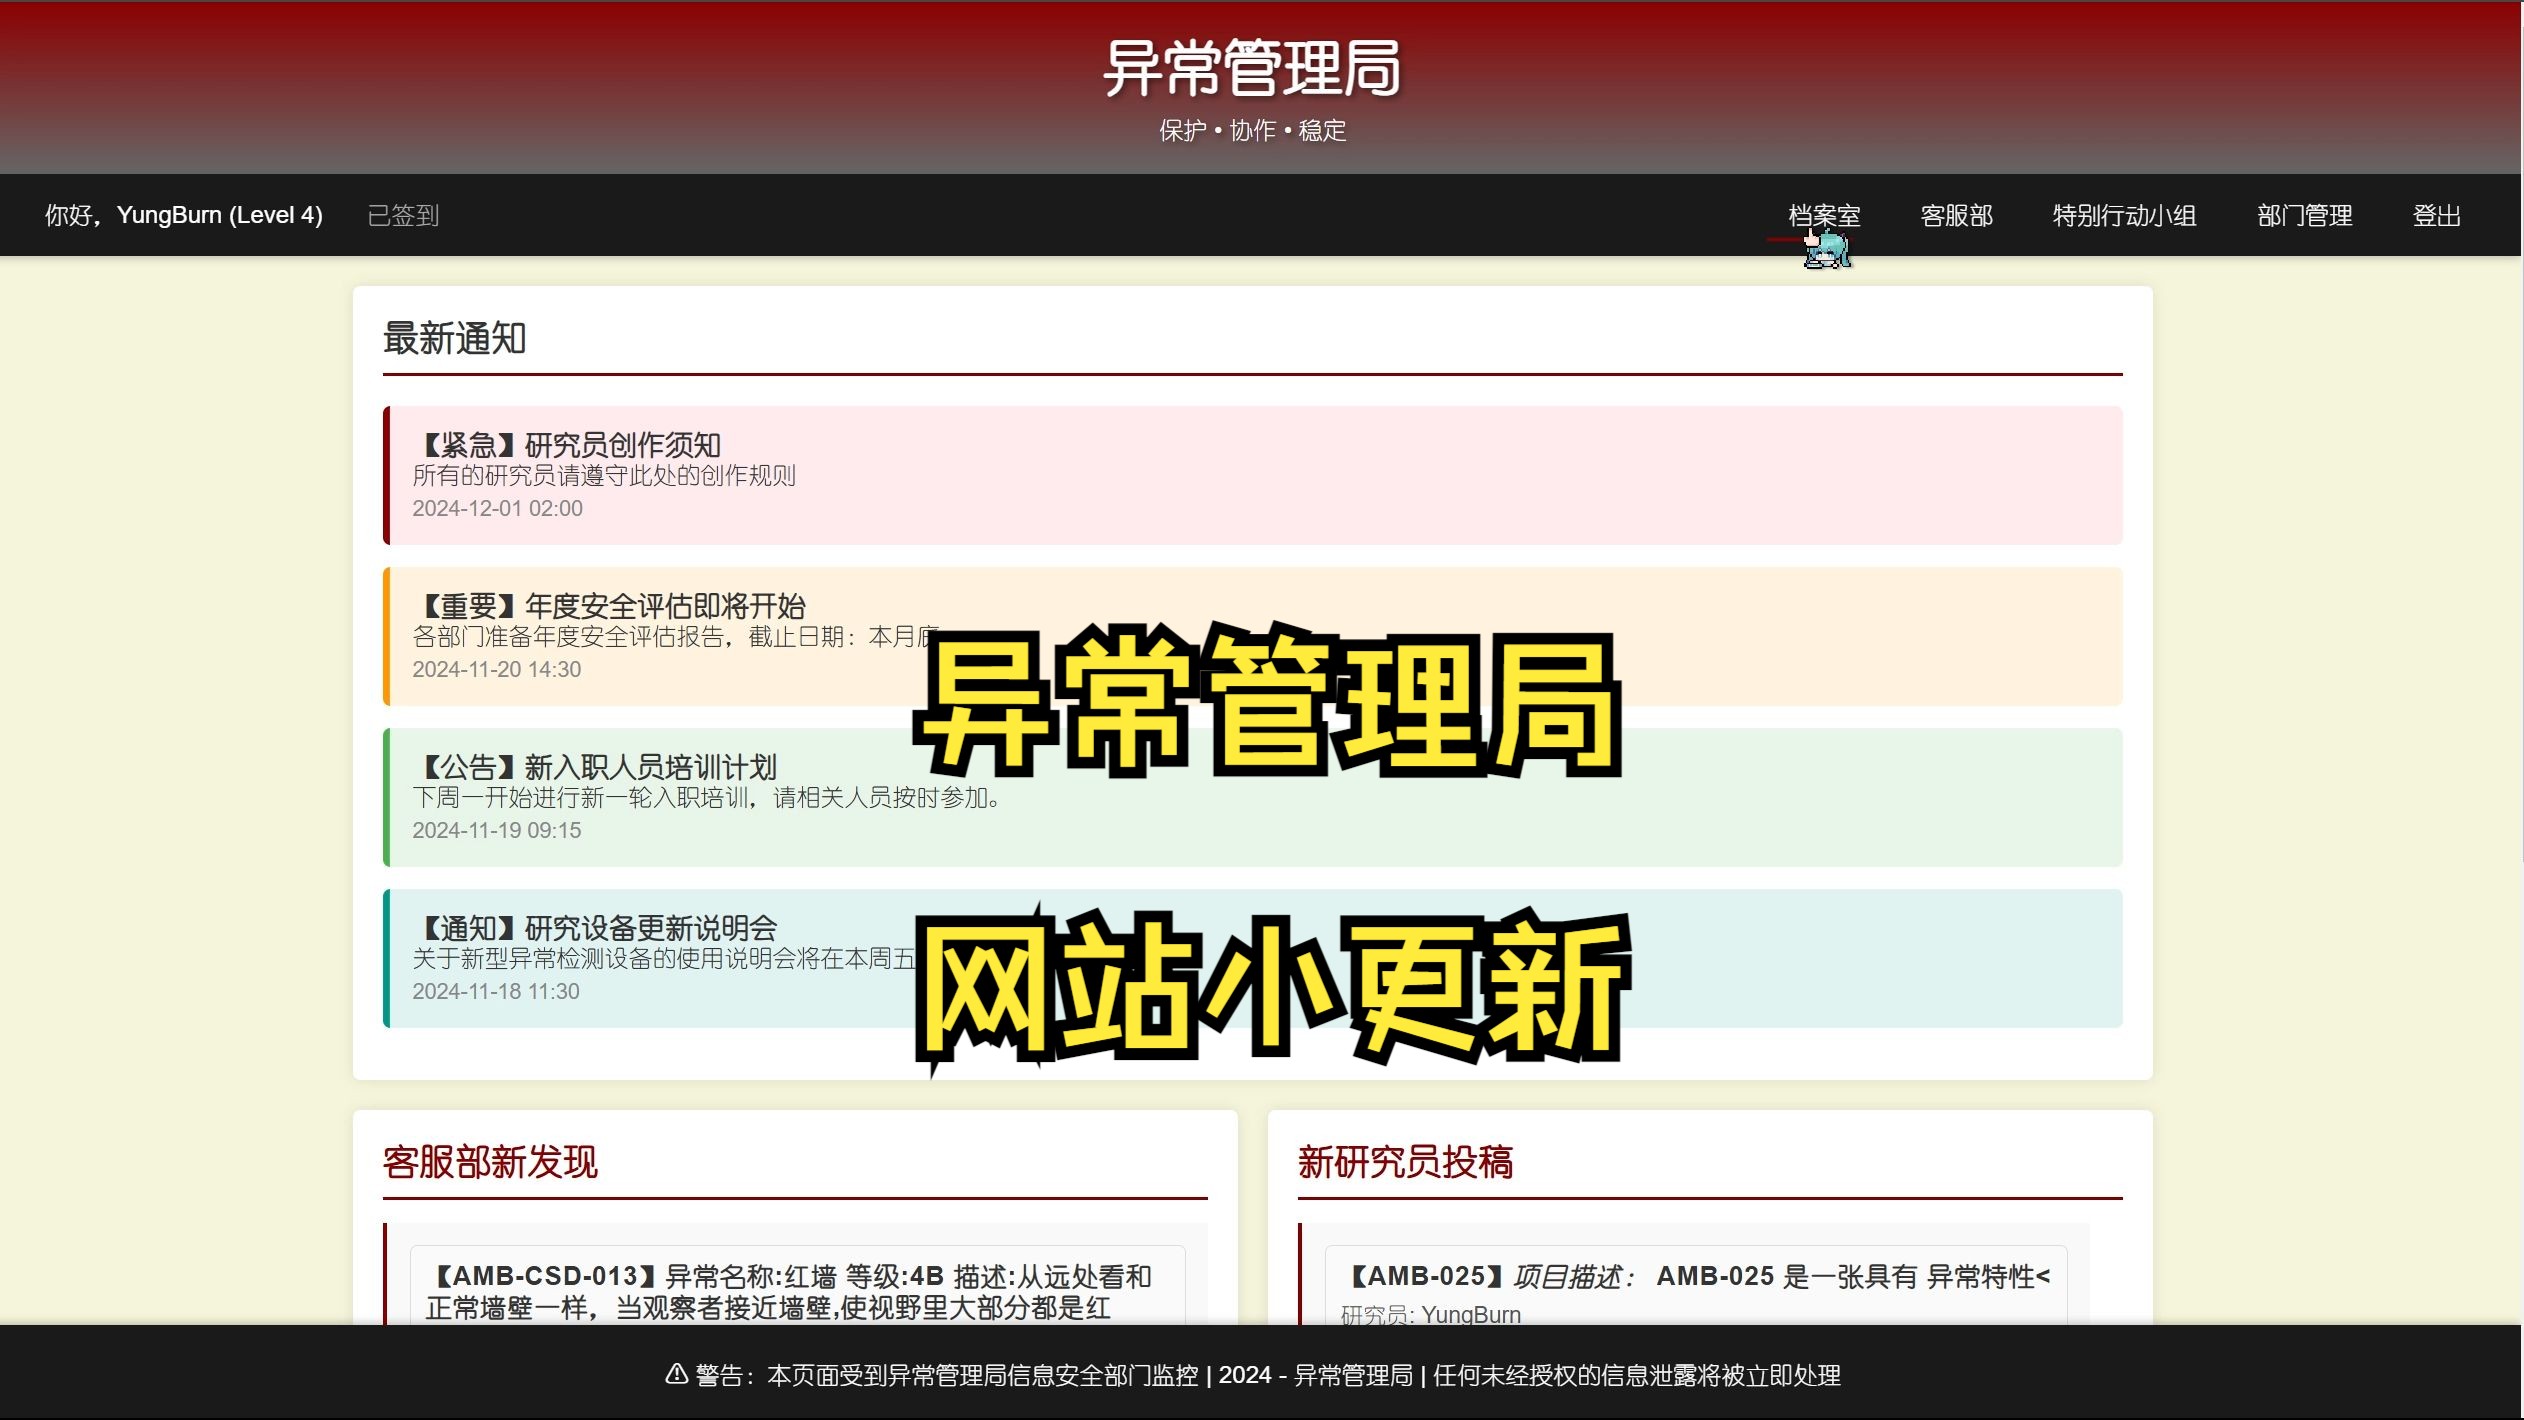Click the text 下周一开始进行新一轮入职培训
Screen dimensions: 2524x1420
tap(580, 797)
